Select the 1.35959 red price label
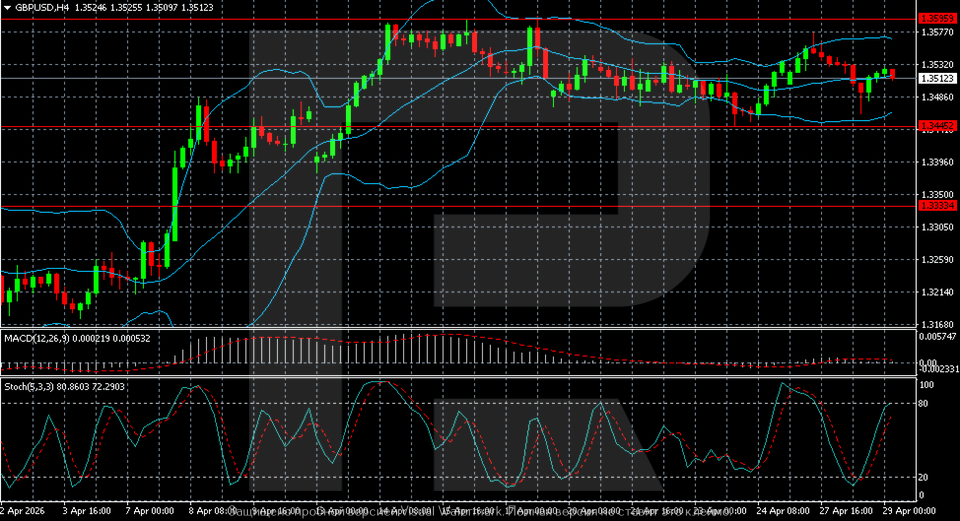Image resolution: width=960 pixels, height=521 pixels. 937,19
